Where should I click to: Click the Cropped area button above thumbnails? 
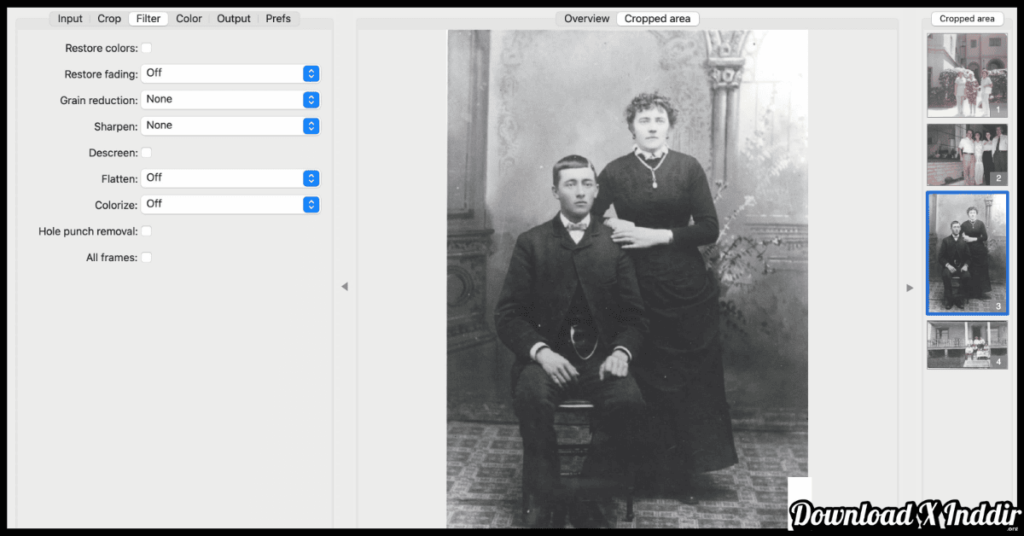966,19
